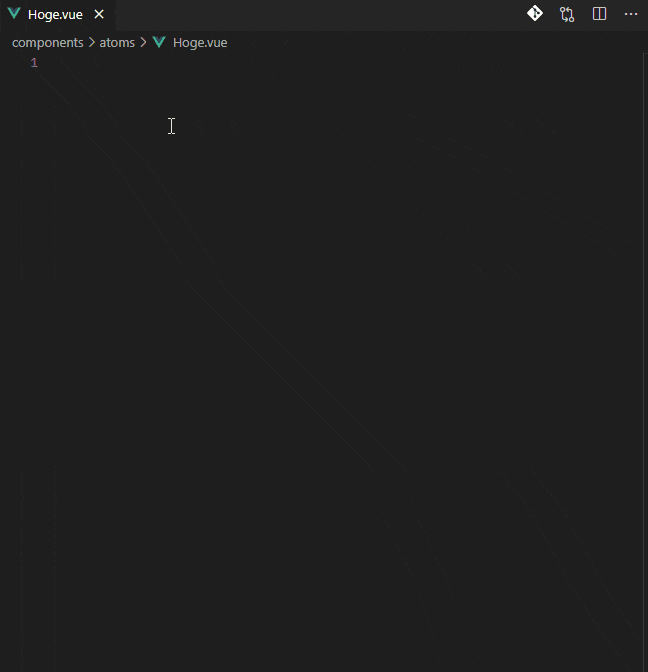648x672 pixels.
Task: Click the Hoge.vue breadcrumb segment
Action: pyautogui.click(x=200, y=43)
